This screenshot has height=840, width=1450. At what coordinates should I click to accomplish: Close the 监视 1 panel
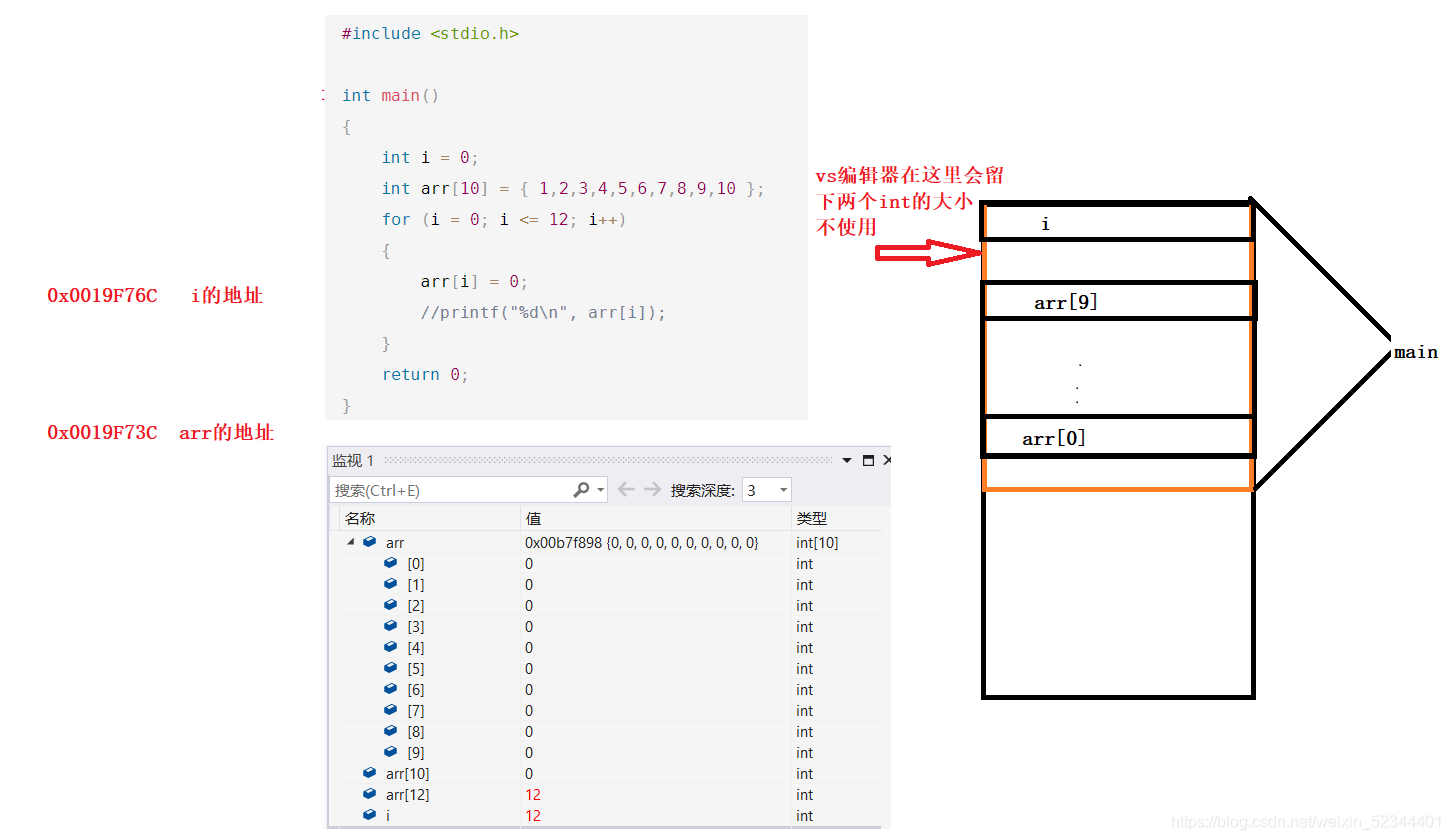[886, 460]
